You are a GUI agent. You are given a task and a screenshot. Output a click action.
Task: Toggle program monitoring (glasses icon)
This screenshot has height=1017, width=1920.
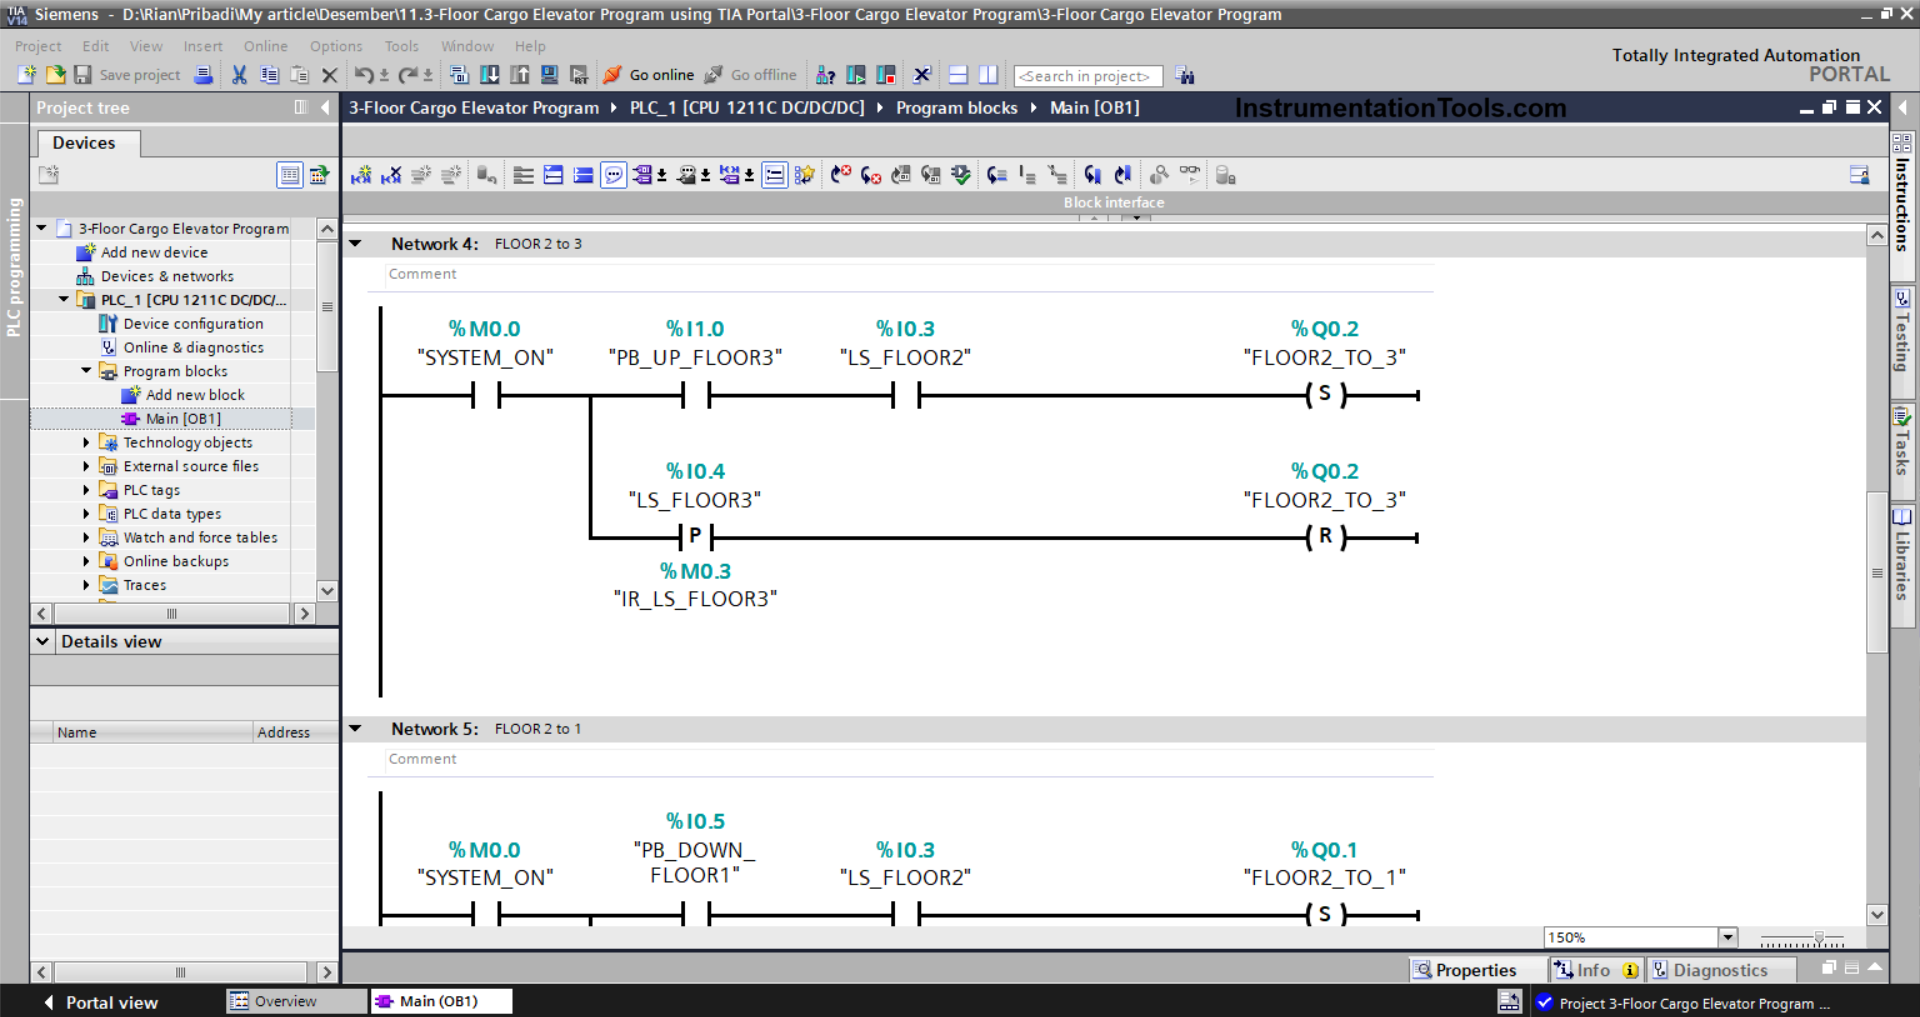[x=1189, y=175]
